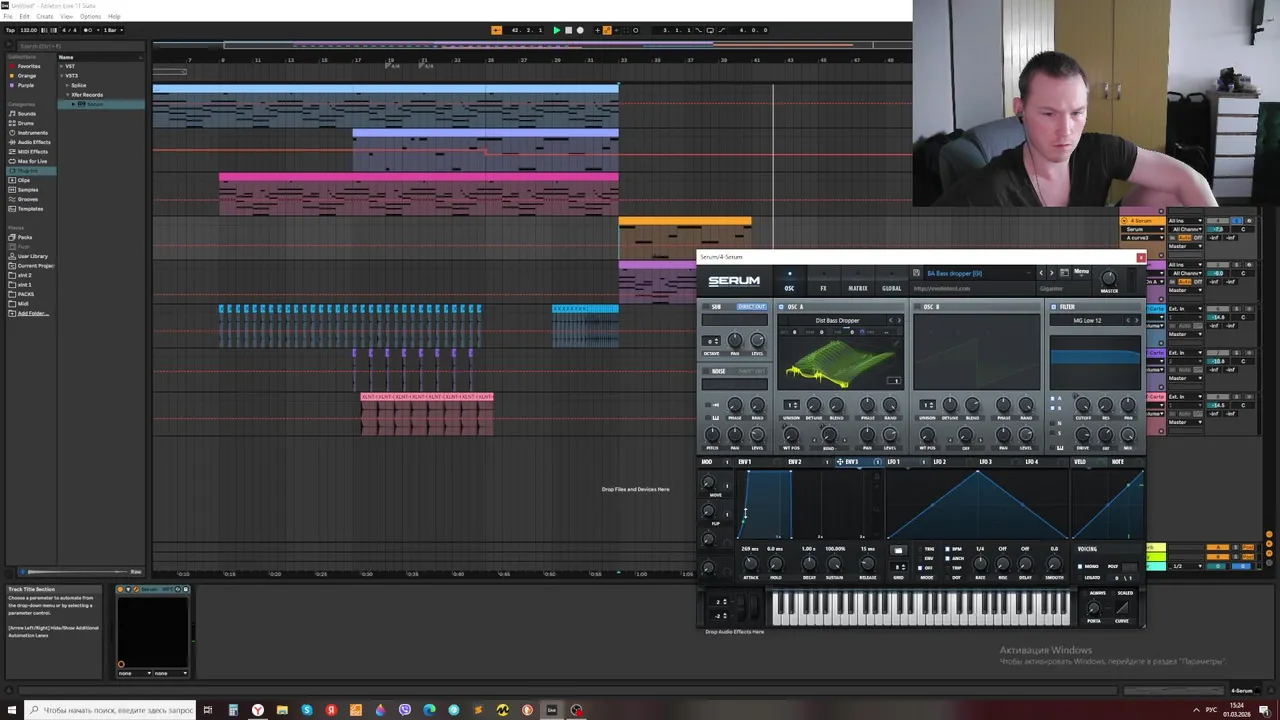Open the File menu
The width and height of the screenshot is (1280, 720).
tap(8, 17)
